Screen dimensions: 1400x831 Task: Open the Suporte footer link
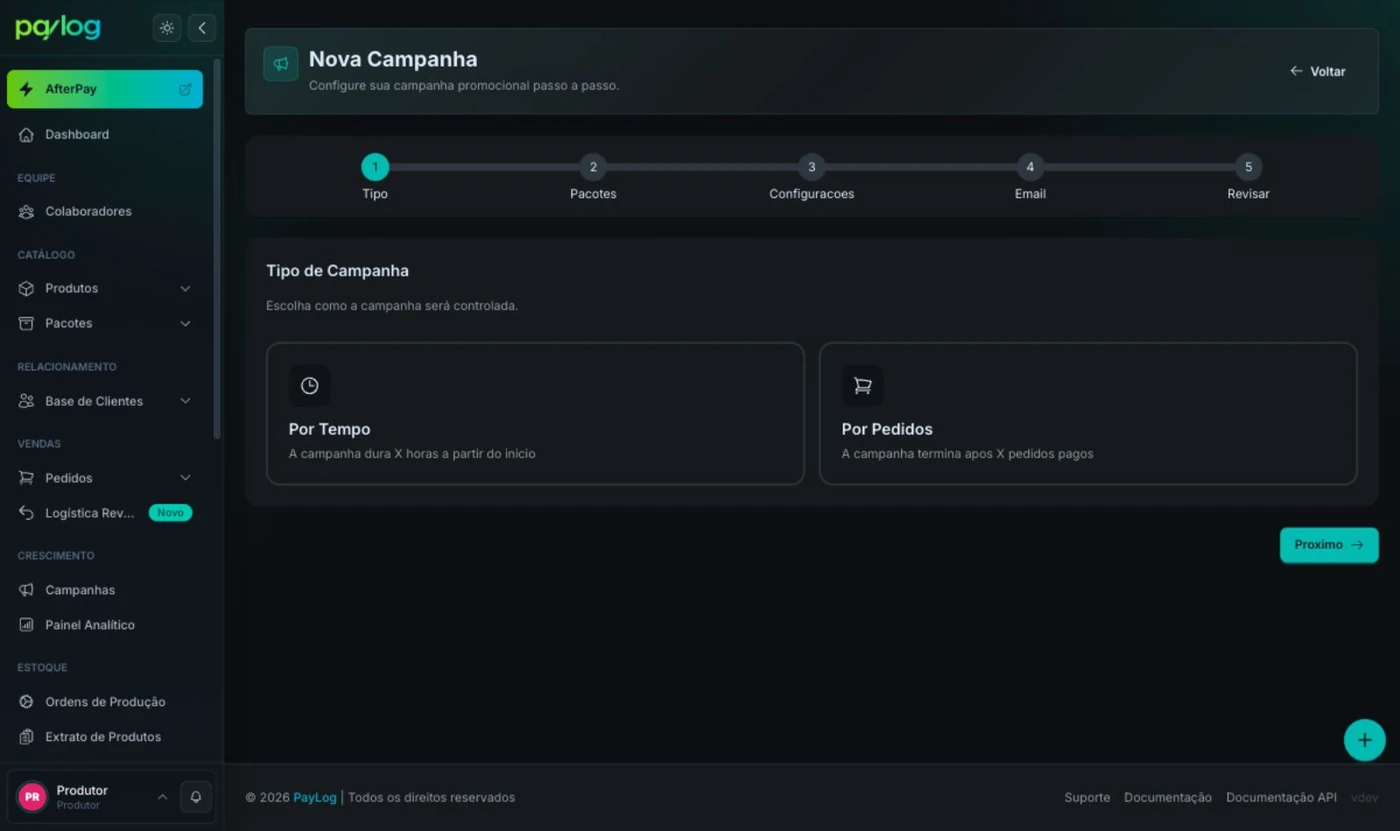tap(1087, 797)
